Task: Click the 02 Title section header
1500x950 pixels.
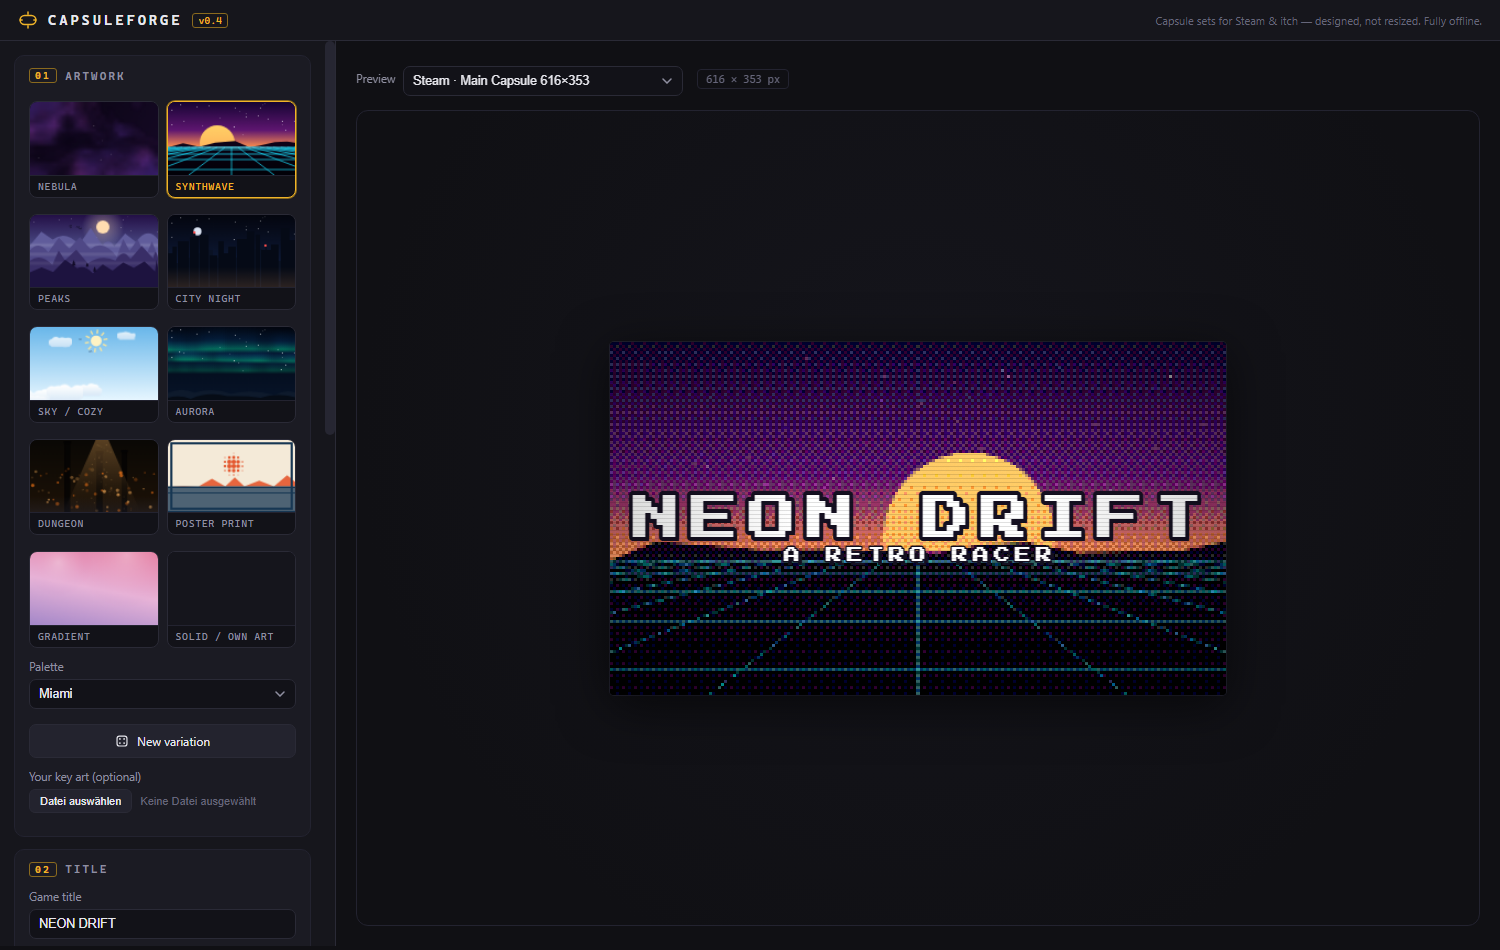Action: 68,870
